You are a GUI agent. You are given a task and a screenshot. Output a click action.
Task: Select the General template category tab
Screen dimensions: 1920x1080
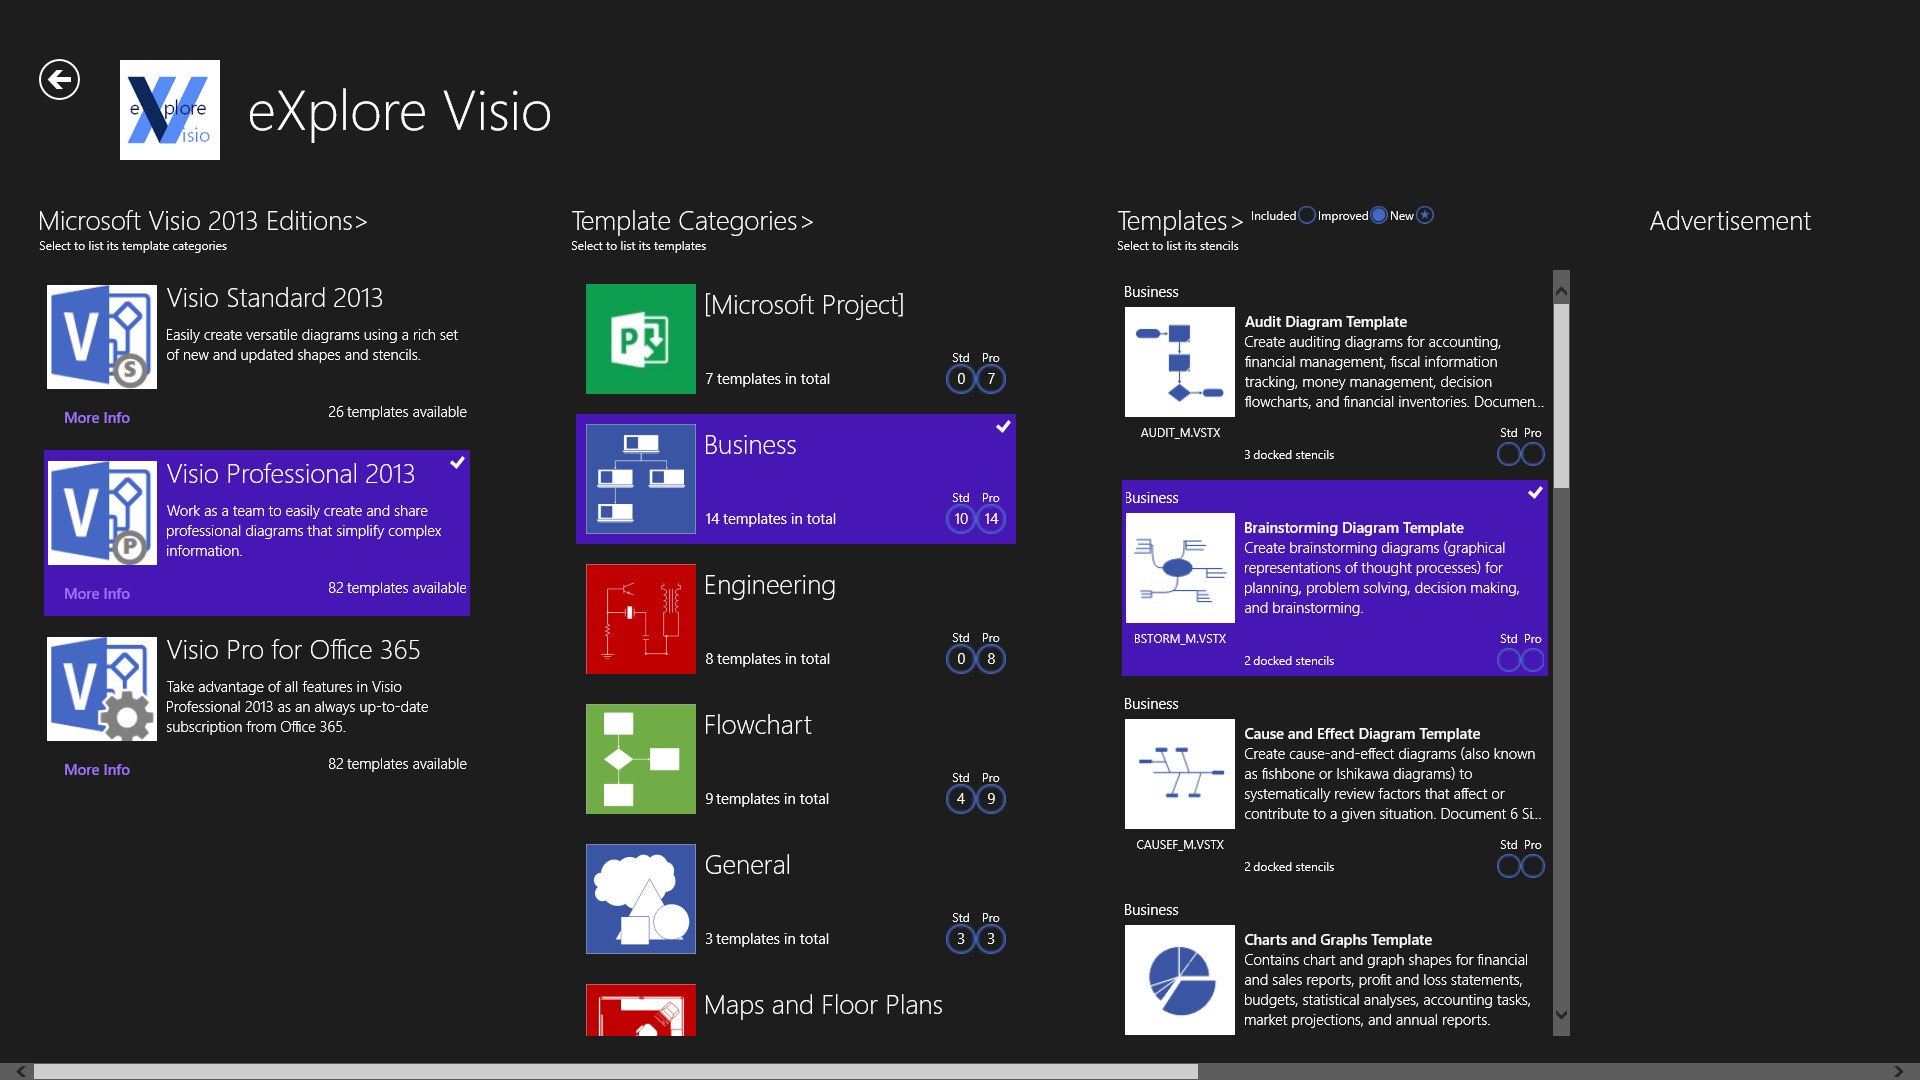coord(796,897)
